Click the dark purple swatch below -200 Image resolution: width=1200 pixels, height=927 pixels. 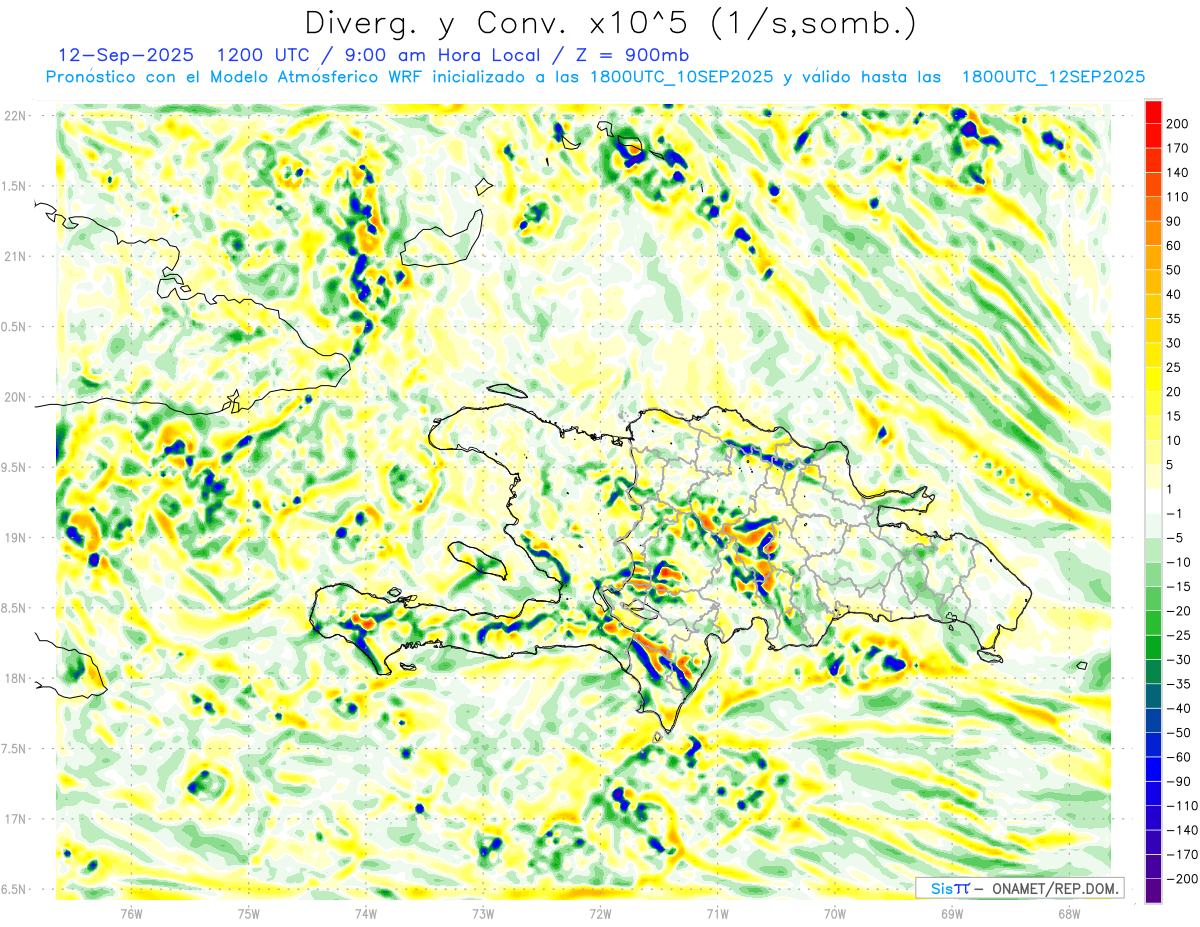(1153, 890)
